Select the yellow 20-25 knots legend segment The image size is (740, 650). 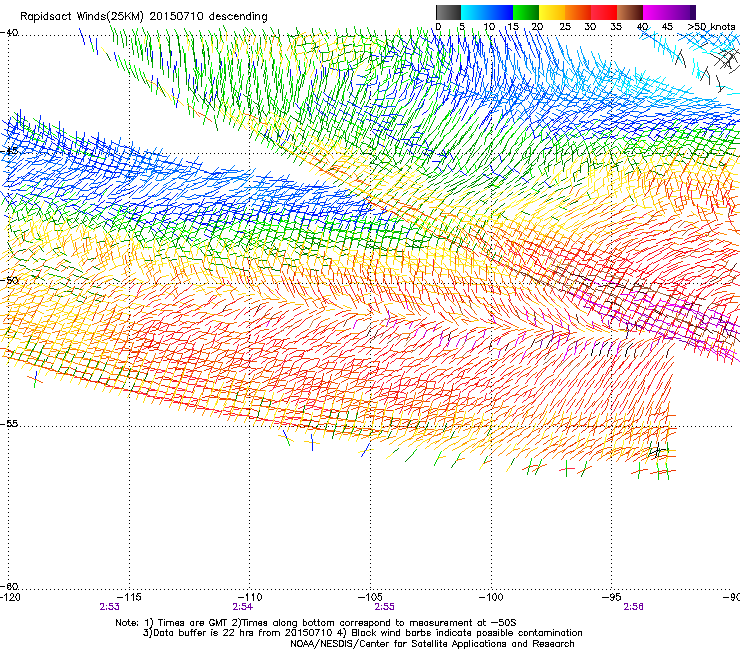[x=552, y=12]
